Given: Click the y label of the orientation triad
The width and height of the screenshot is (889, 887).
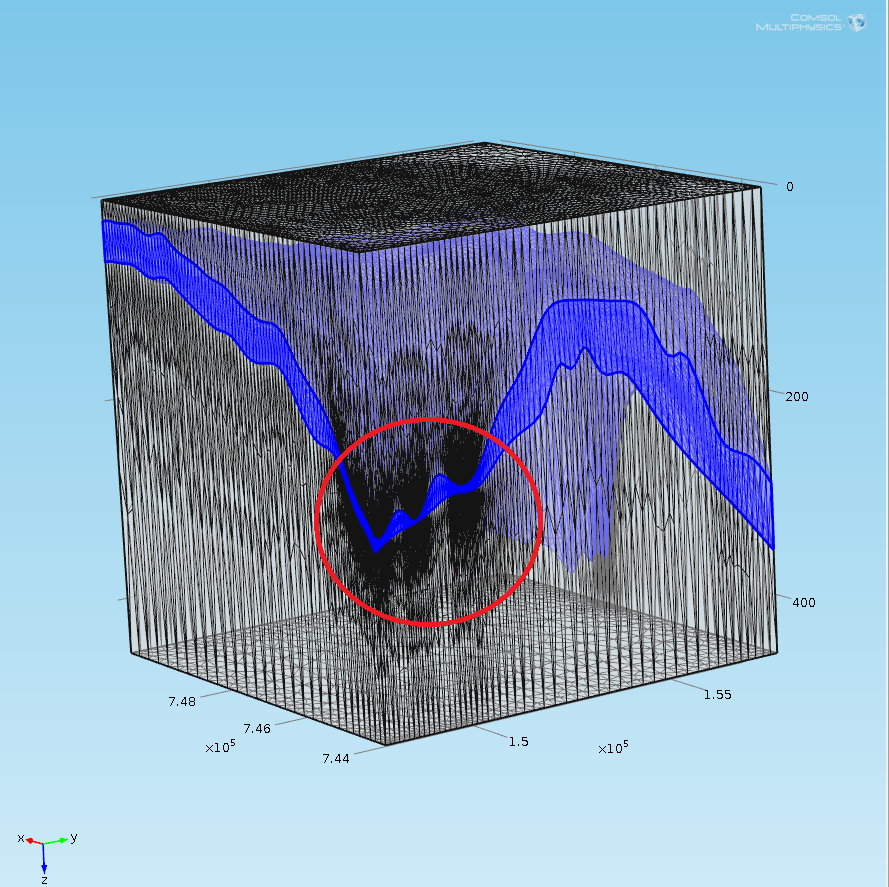Looking at the screenshot, I should [74, 837].
